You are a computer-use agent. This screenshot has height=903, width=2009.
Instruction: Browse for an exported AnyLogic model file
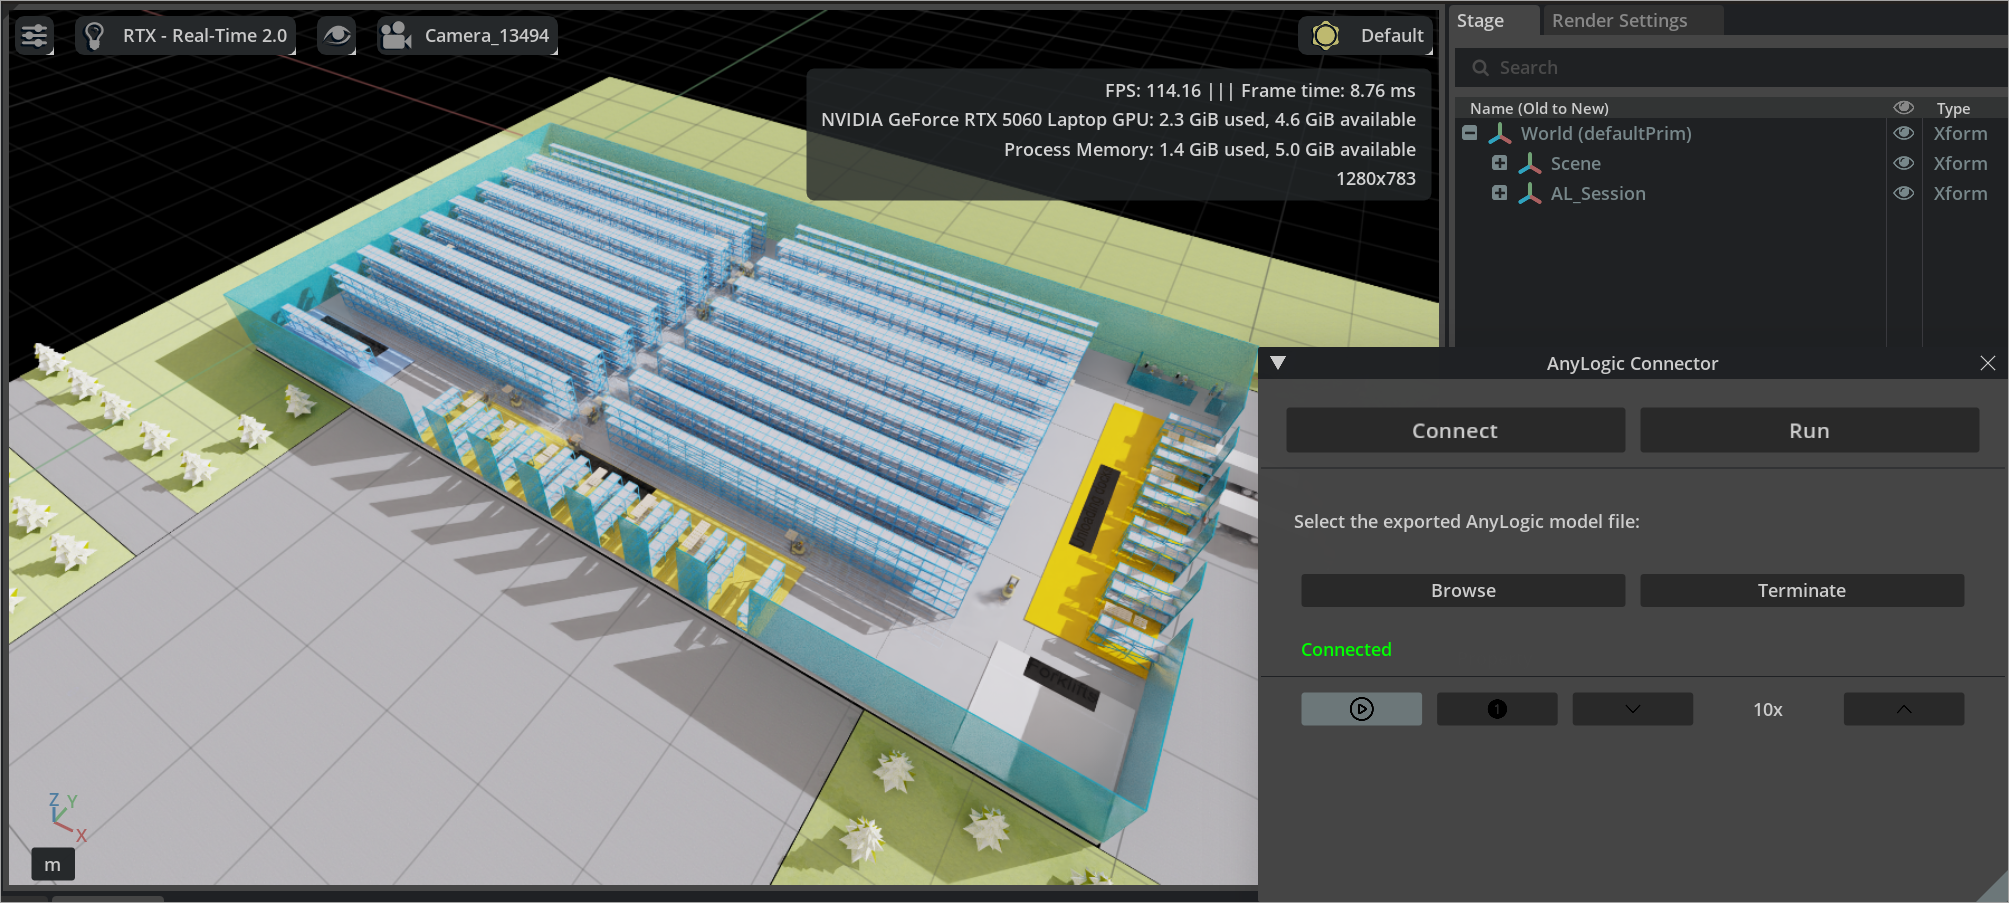tap(1462, 590)
